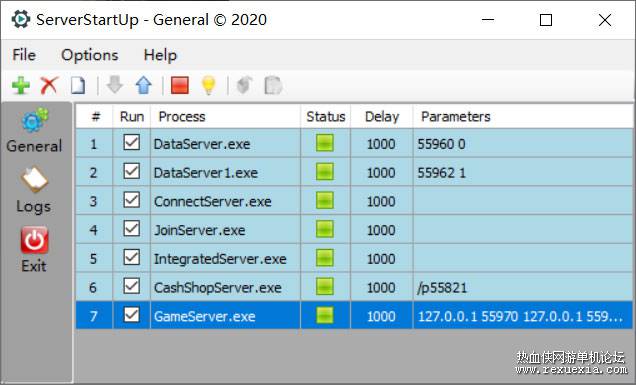This screenshot has height=385, width=636.
Task: Click the blue Move Up arrow icon
Action: pyautogui.click(x=144, y=86)
